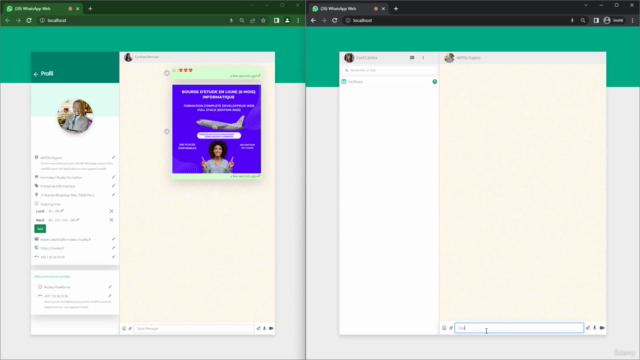Start video call in right window
The height and width of the screenshot is (360, 640).
(x=602, y=328)
